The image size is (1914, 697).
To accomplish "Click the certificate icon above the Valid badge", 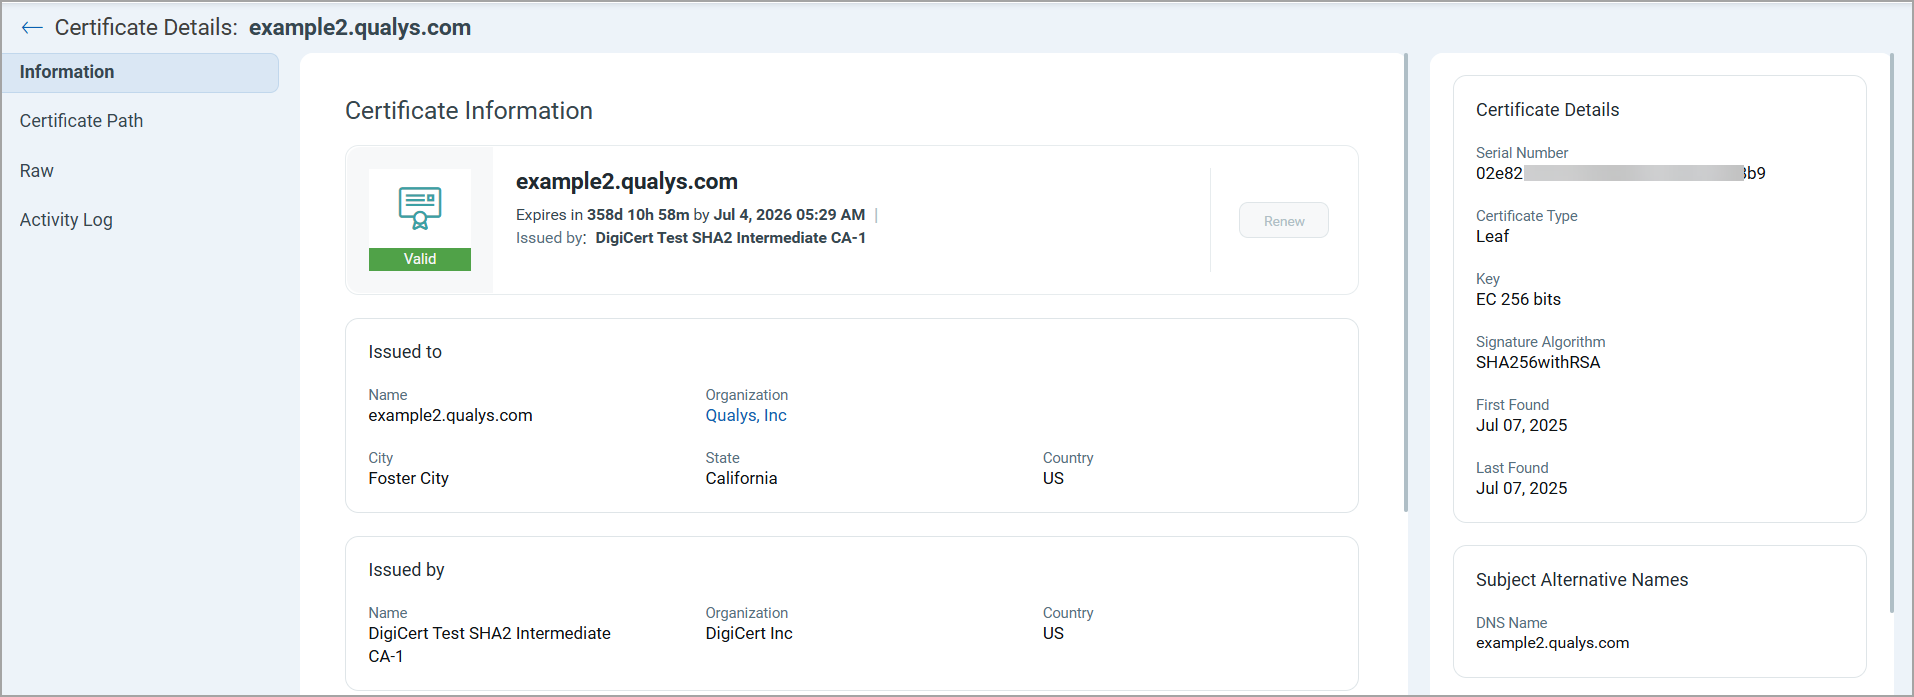I will click(x=420, y=208).
